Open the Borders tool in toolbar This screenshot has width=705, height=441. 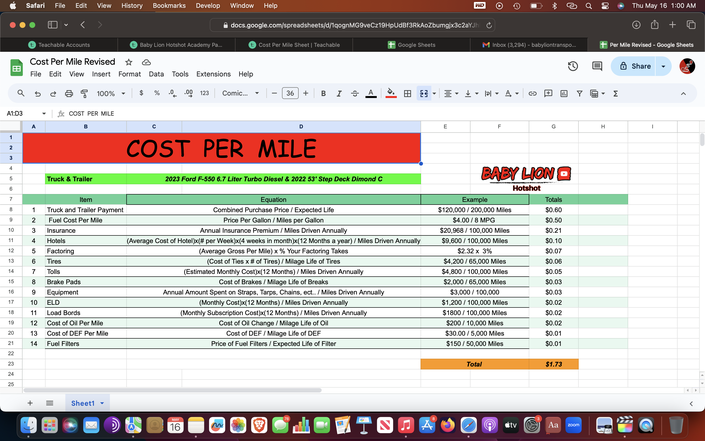click(407, 93)
